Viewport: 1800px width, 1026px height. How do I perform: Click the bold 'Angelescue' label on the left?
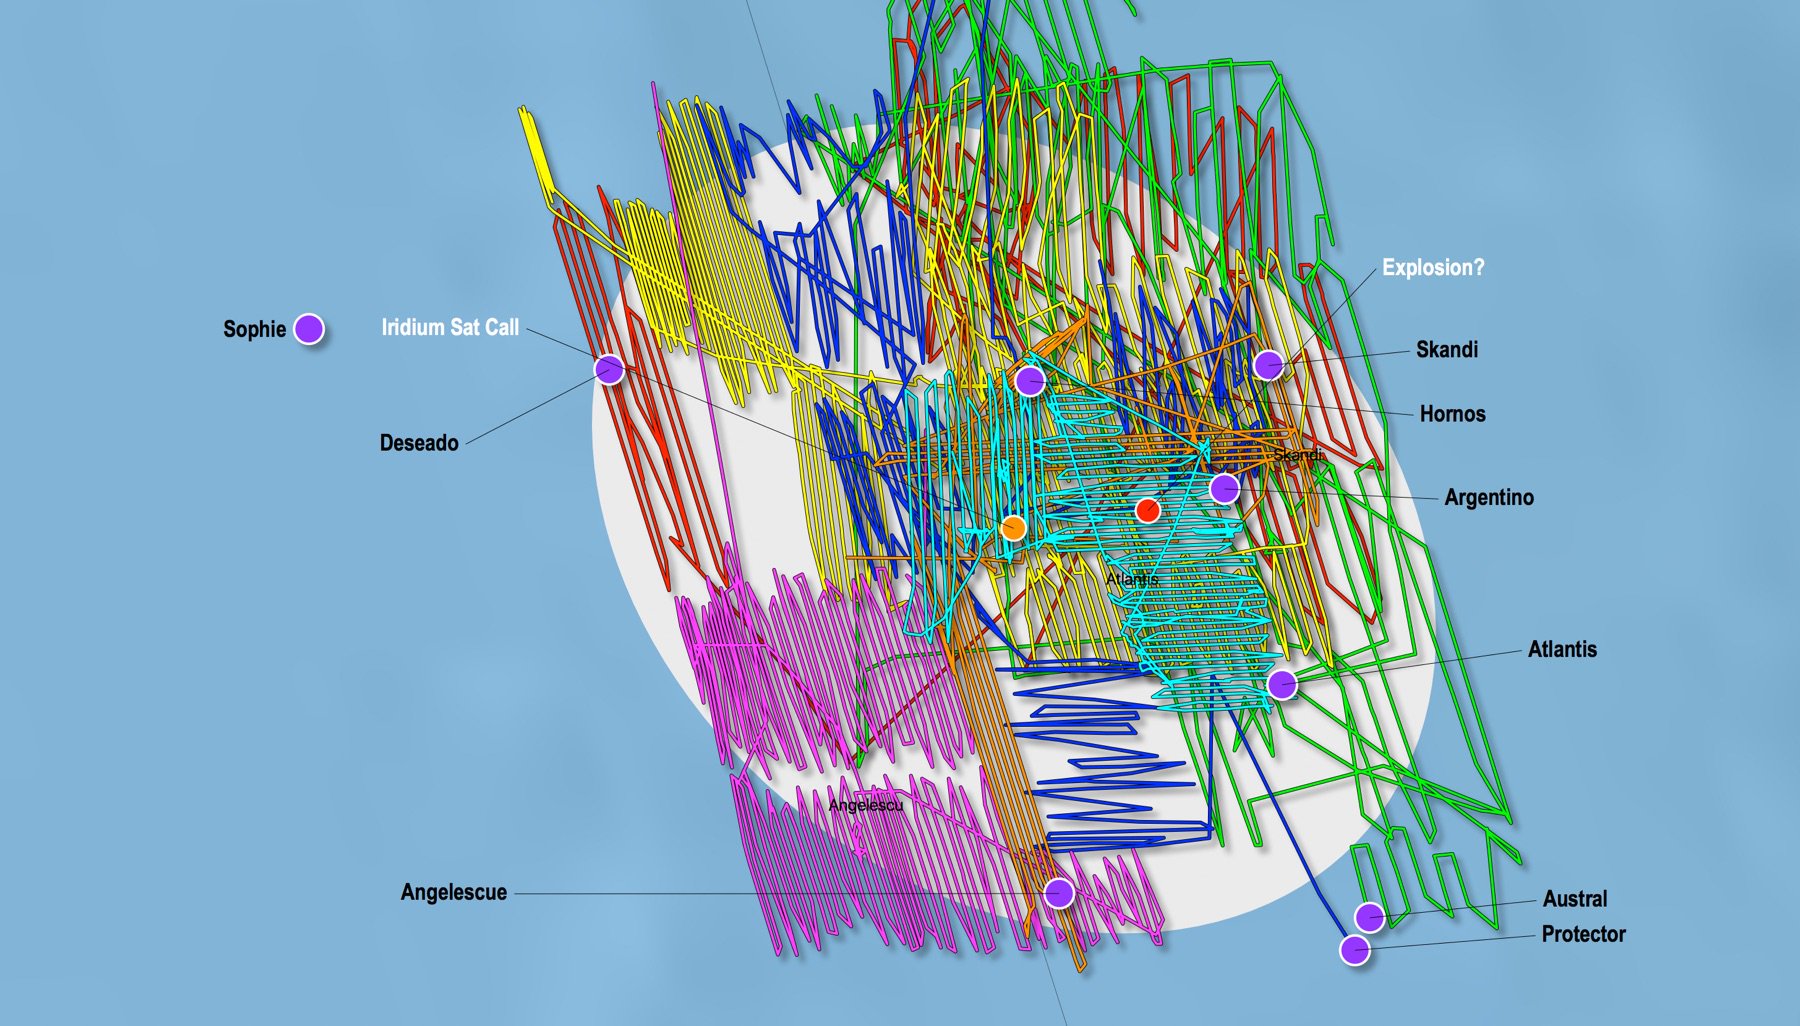point(453,892)
